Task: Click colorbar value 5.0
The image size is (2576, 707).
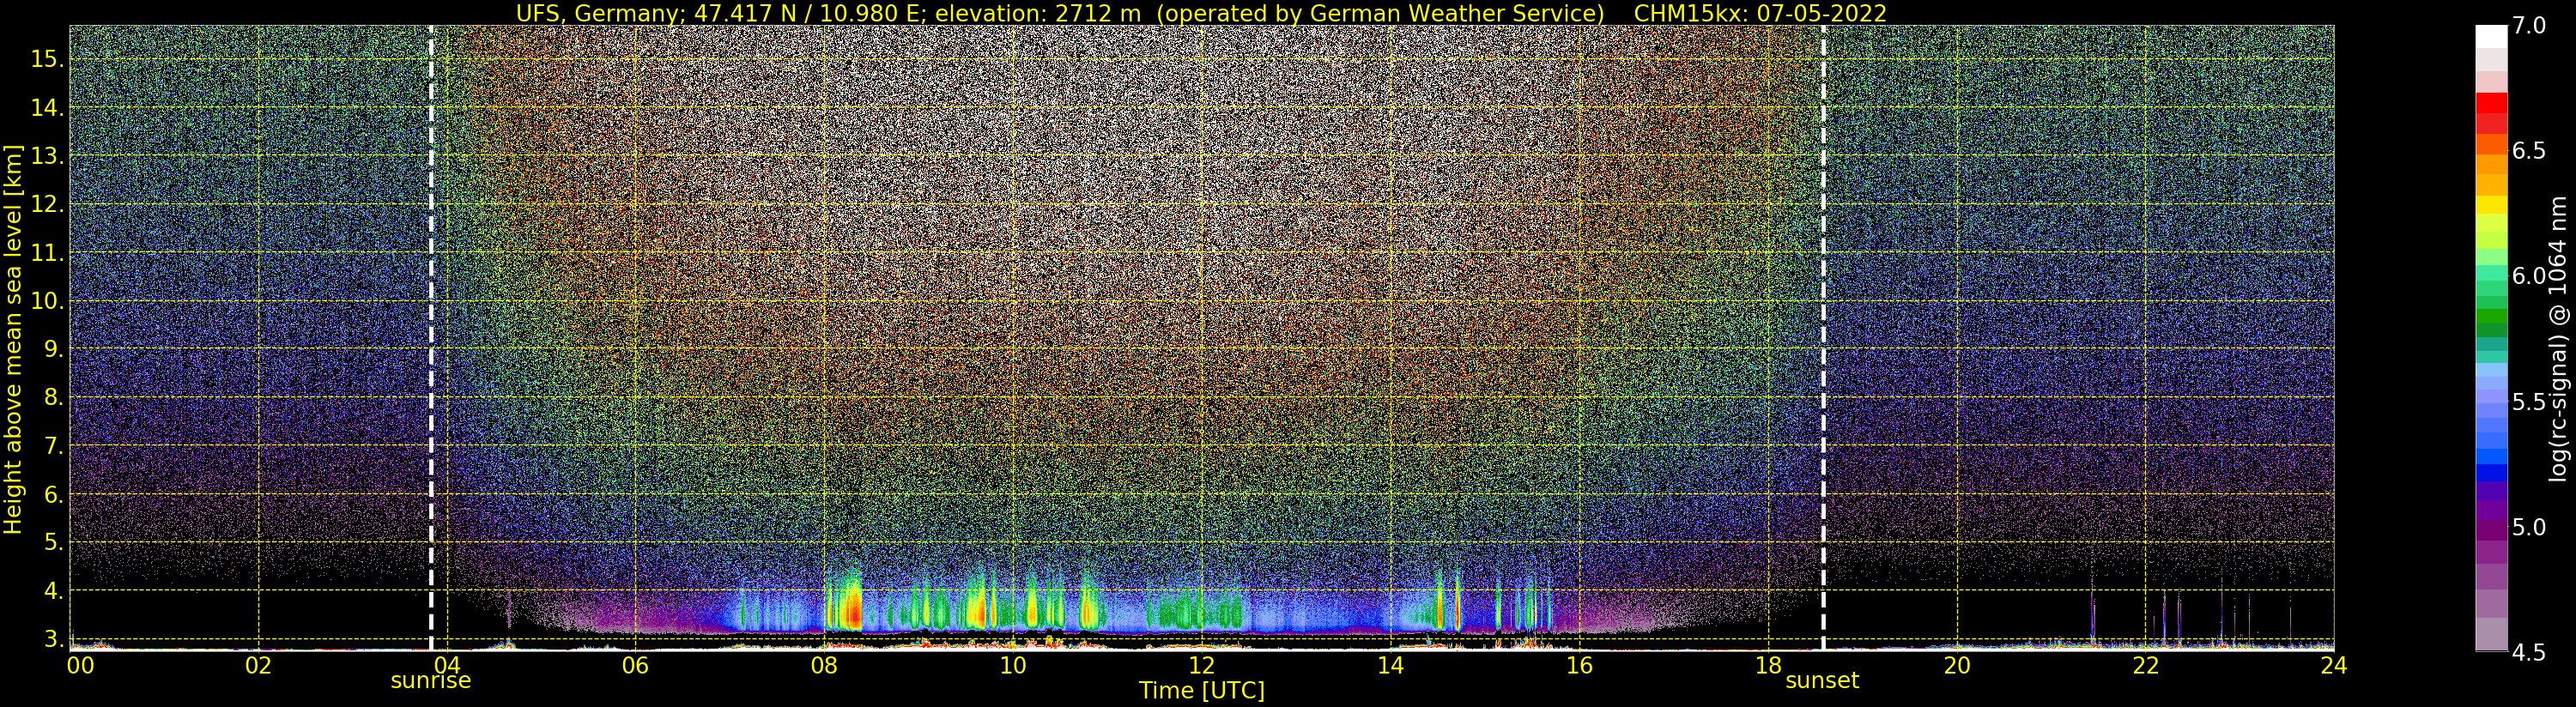Action: (x=2528, y=527)
